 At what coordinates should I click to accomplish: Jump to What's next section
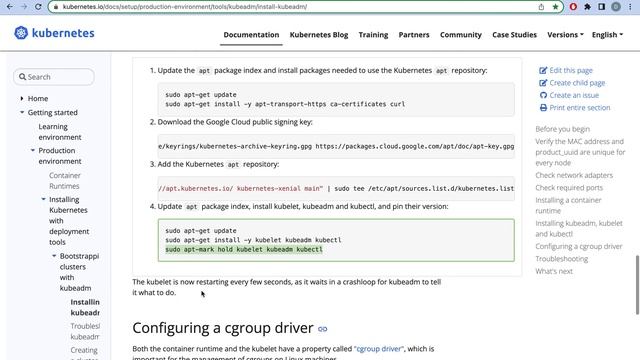(x=554, y=271)
